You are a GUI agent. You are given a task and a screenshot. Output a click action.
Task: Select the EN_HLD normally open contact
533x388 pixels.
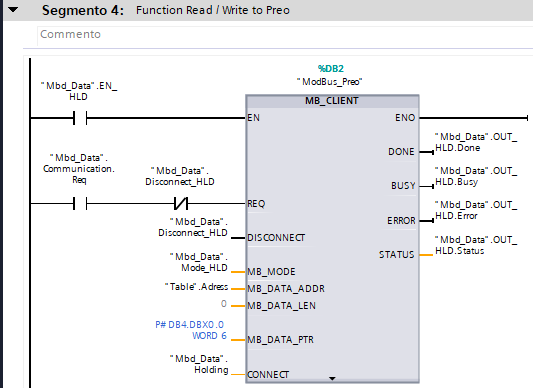click(80, 118)
